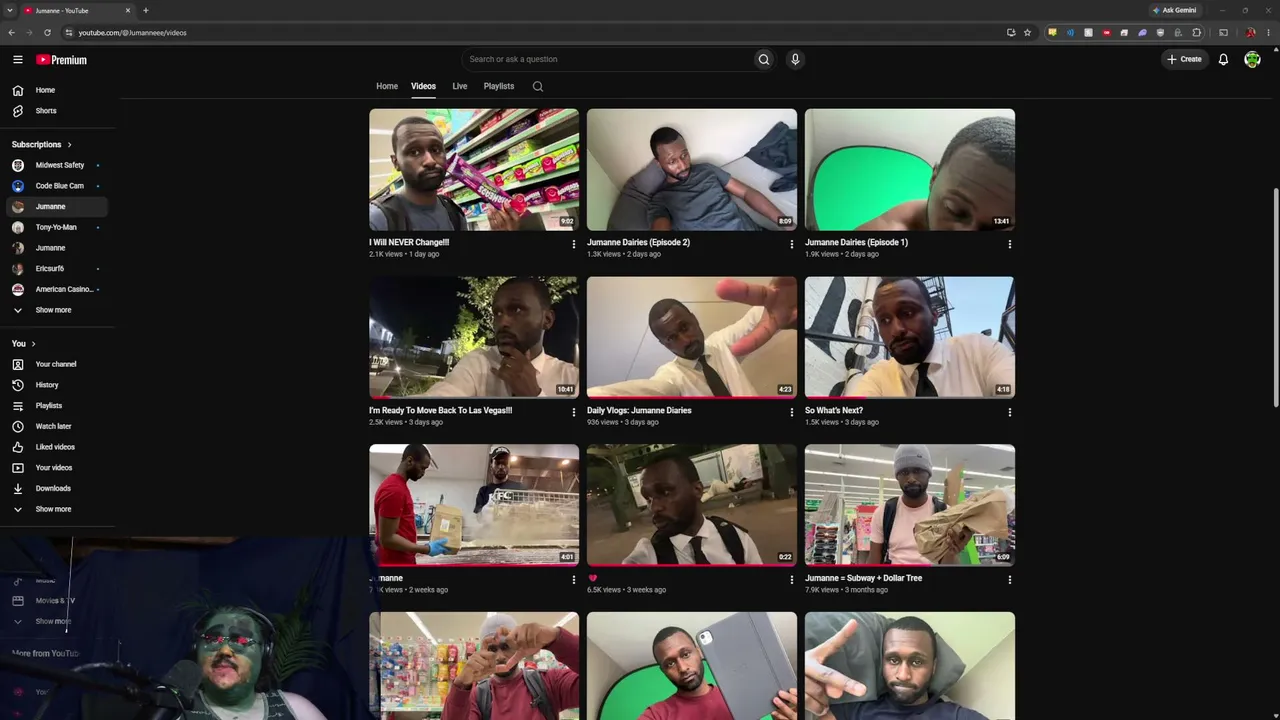The image size is (1280, 720).
Task: Open "Daily Vlogs: Jumanne Diaries" video title
Action: (x=639, y=410)
